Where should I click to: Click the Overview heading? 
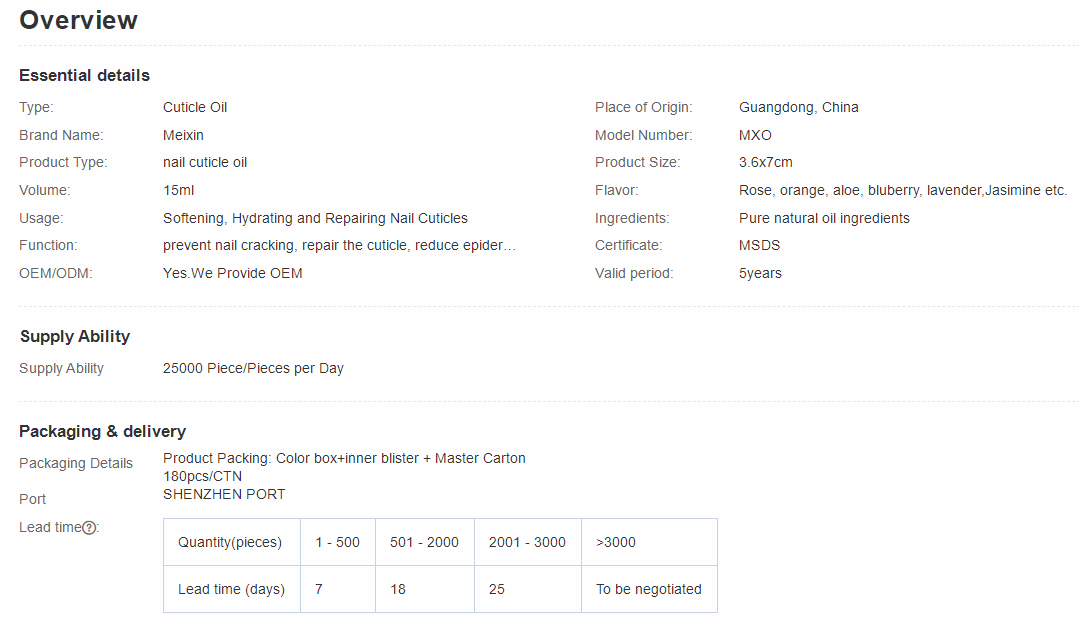(79, 20)
